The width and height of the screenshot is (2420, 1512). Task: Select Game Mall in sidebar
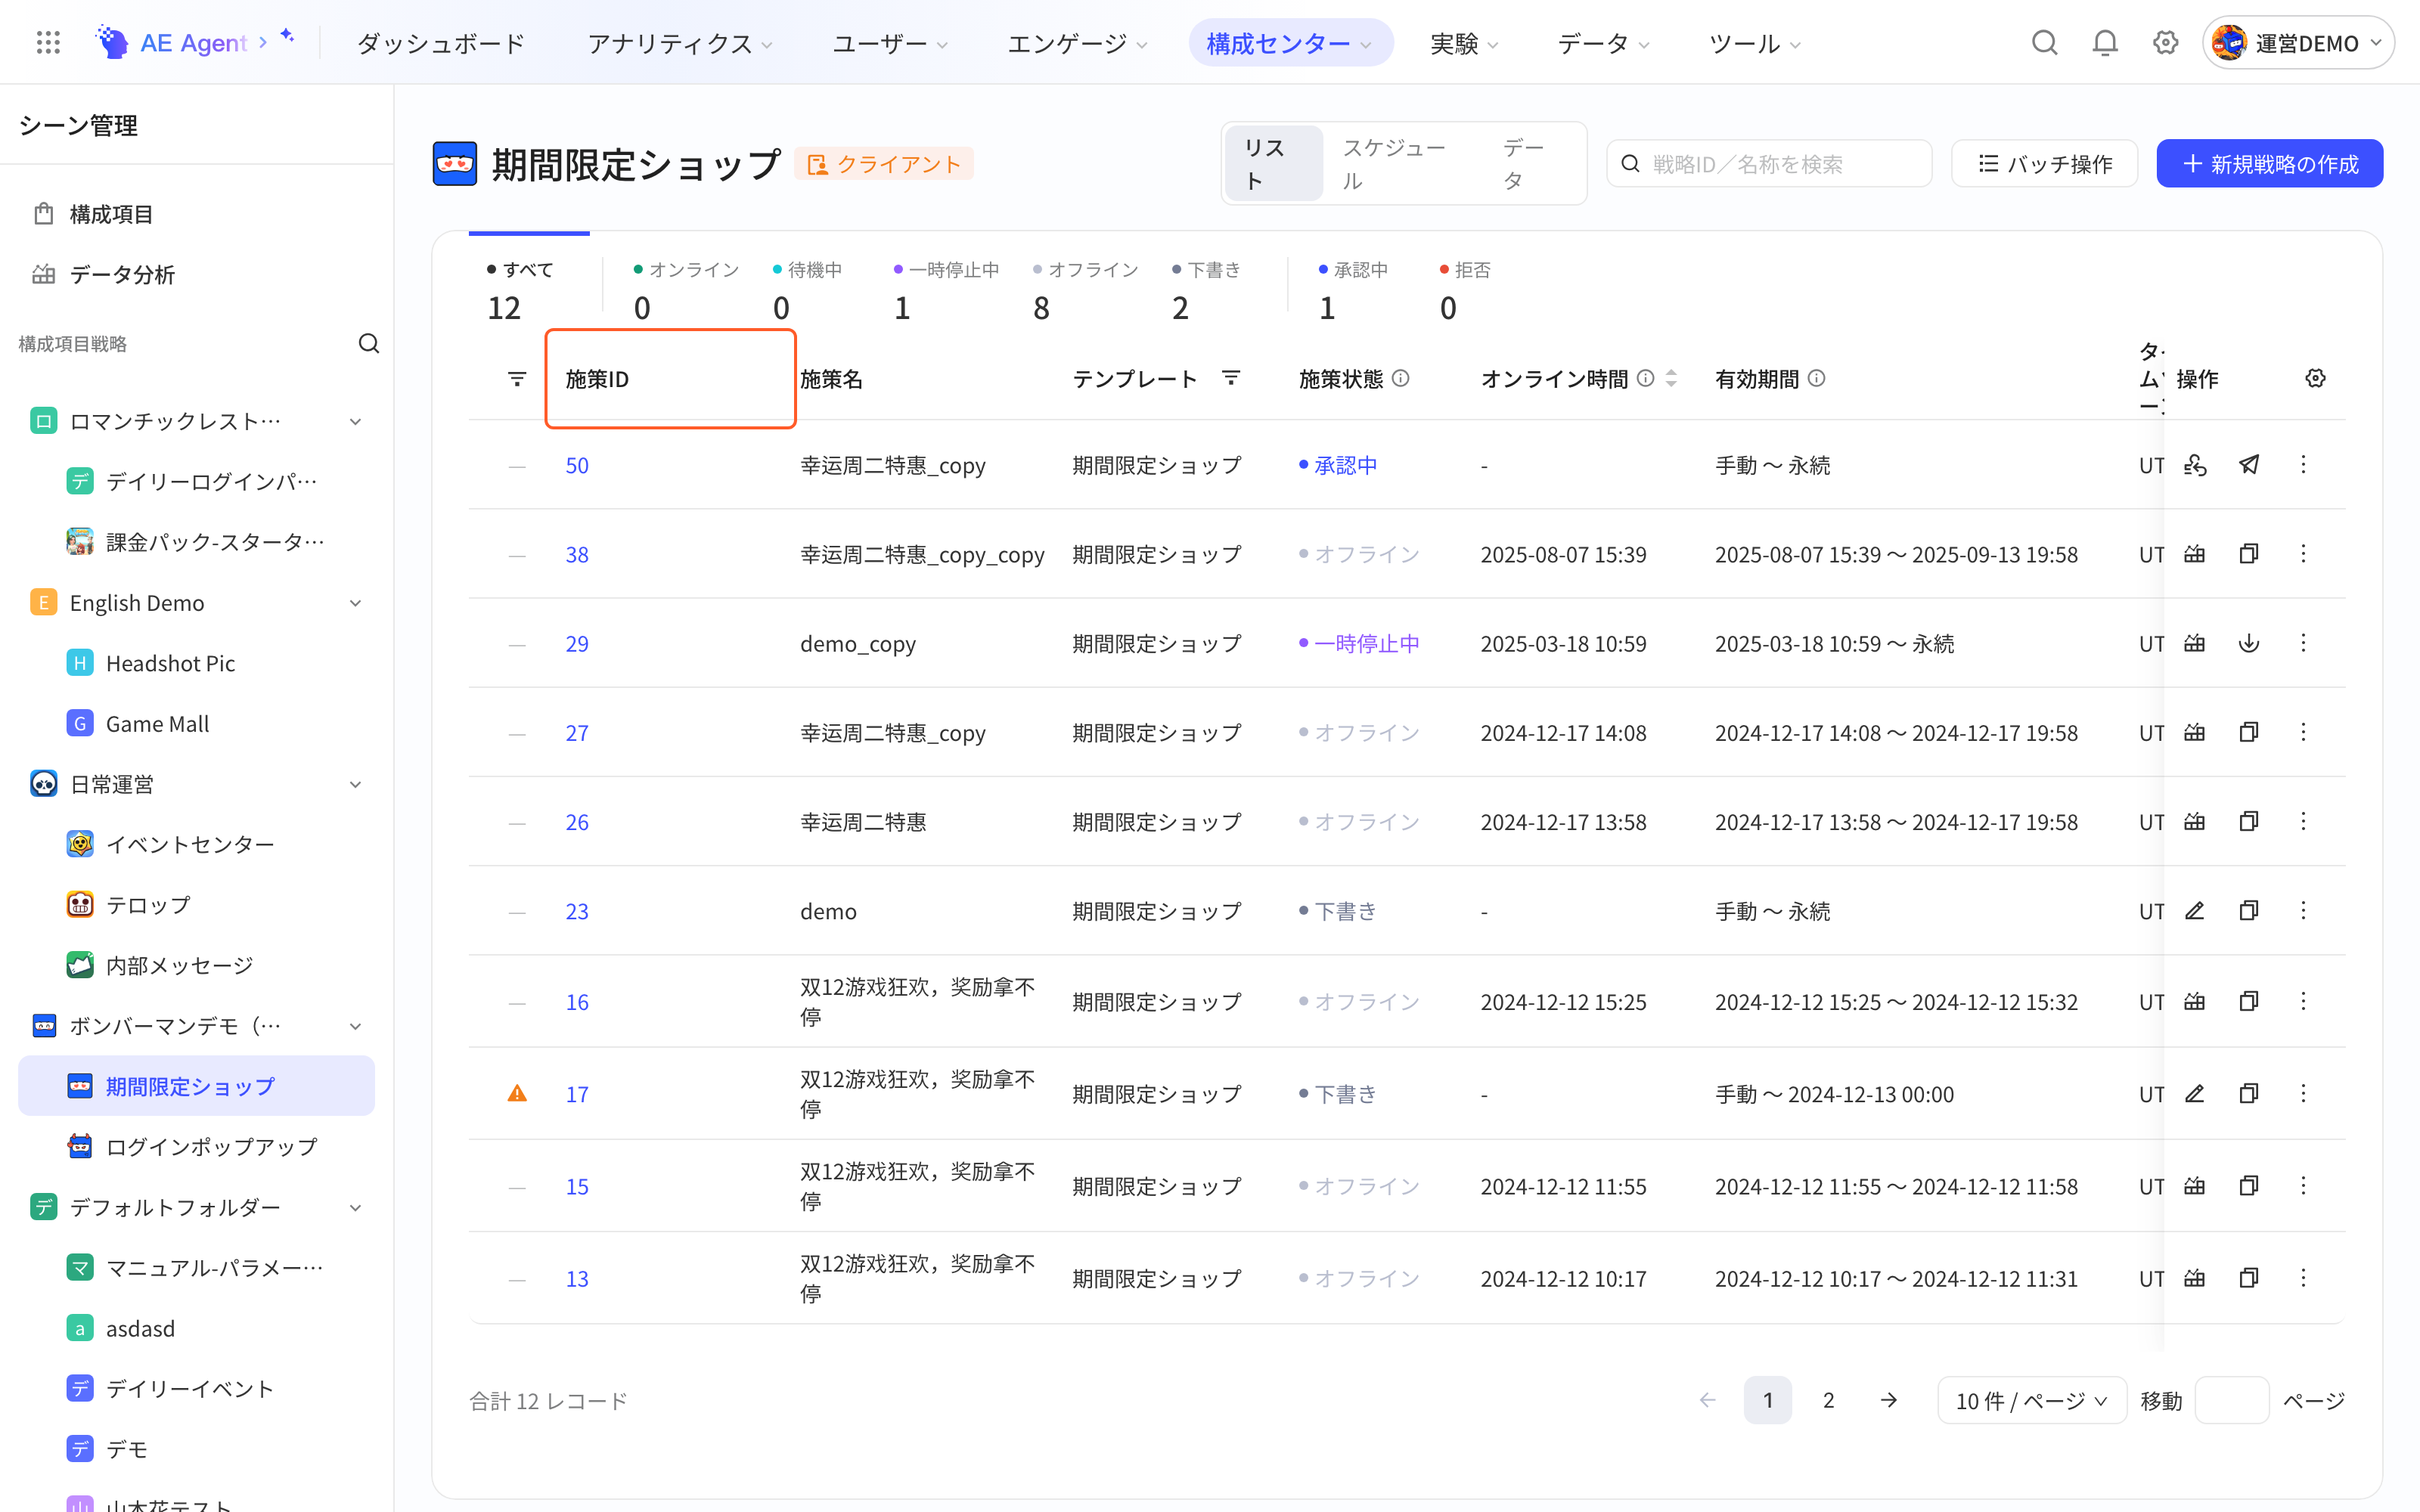point(196,723)
